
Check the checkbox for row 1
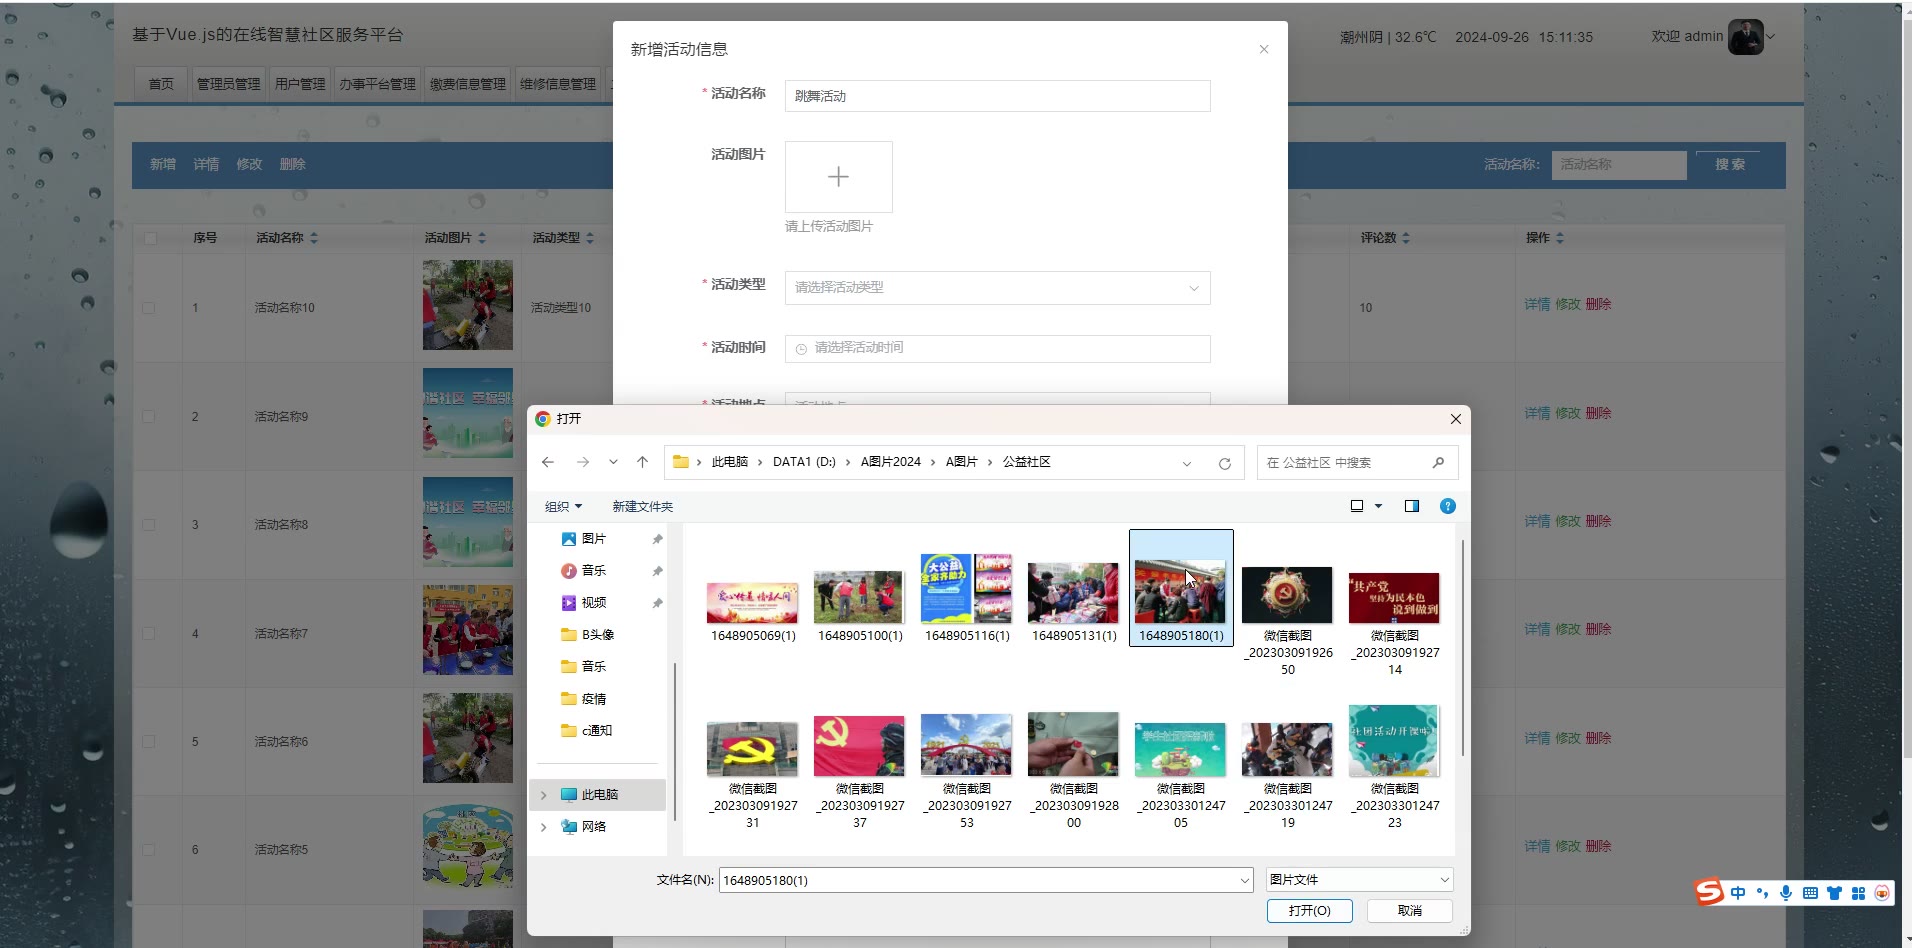coord(149,308)
